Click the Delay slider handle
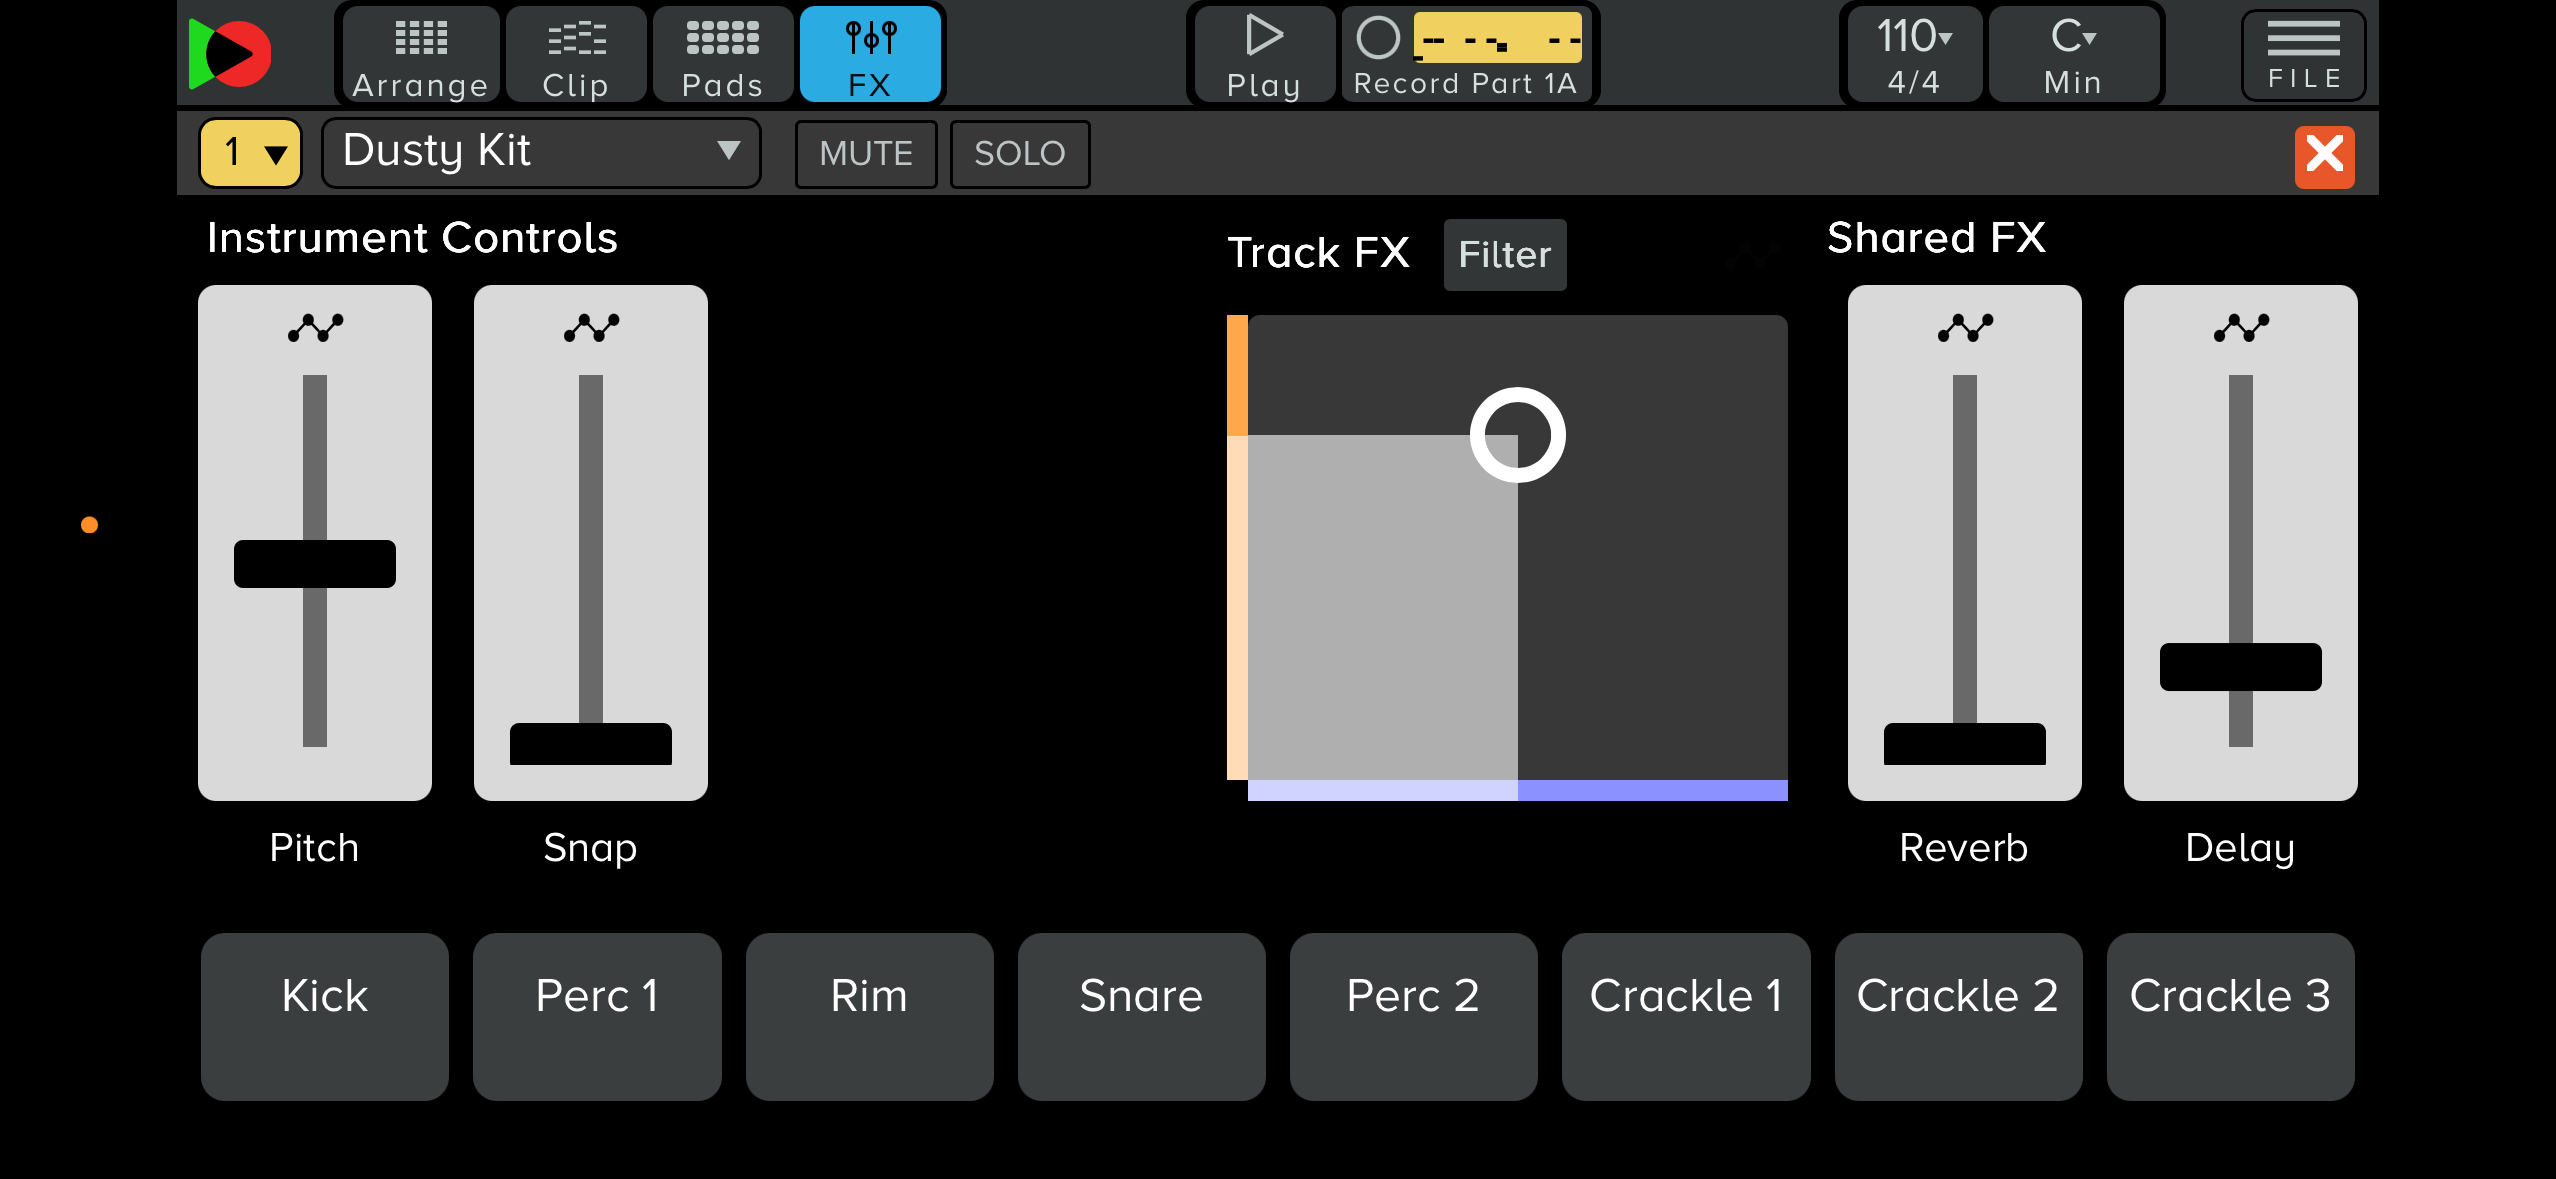The width and height of the screenshot is (2556, 1179). (2241, 667)
